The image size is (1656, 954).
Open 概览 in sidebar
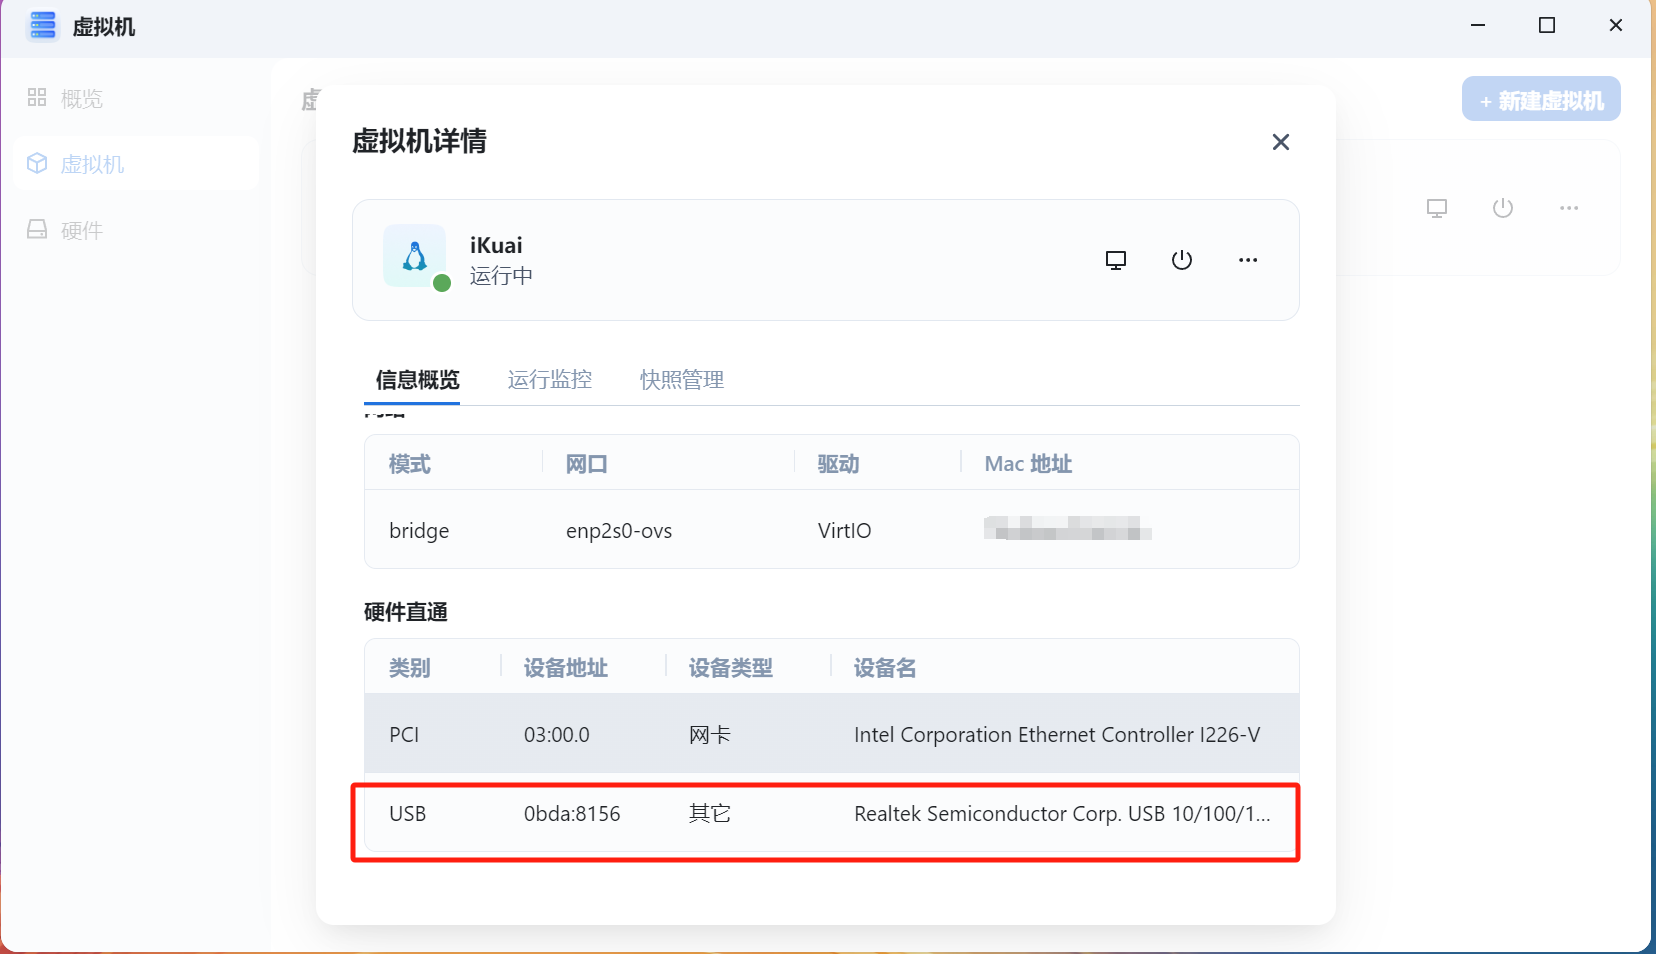(x=137, y=98)
